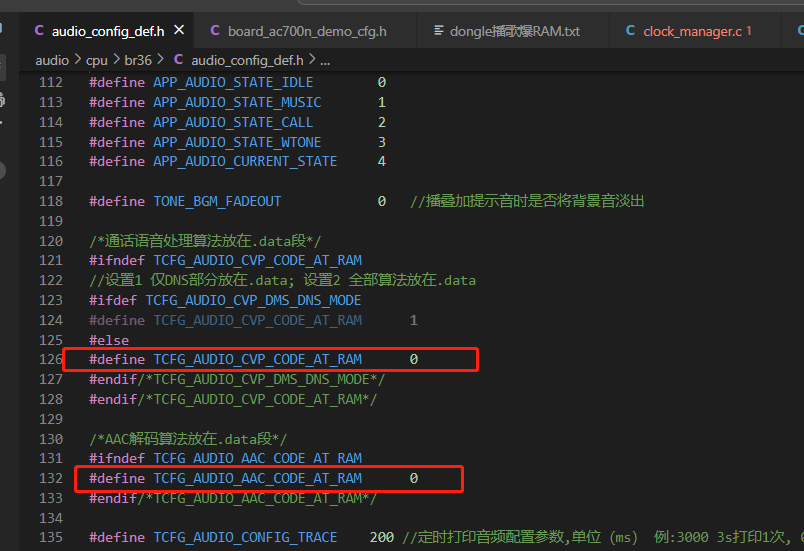This screenshot has height=551, width=804.
Task: Click the C icon in the breadcrumb path
Action: click(x=178, y=59)
